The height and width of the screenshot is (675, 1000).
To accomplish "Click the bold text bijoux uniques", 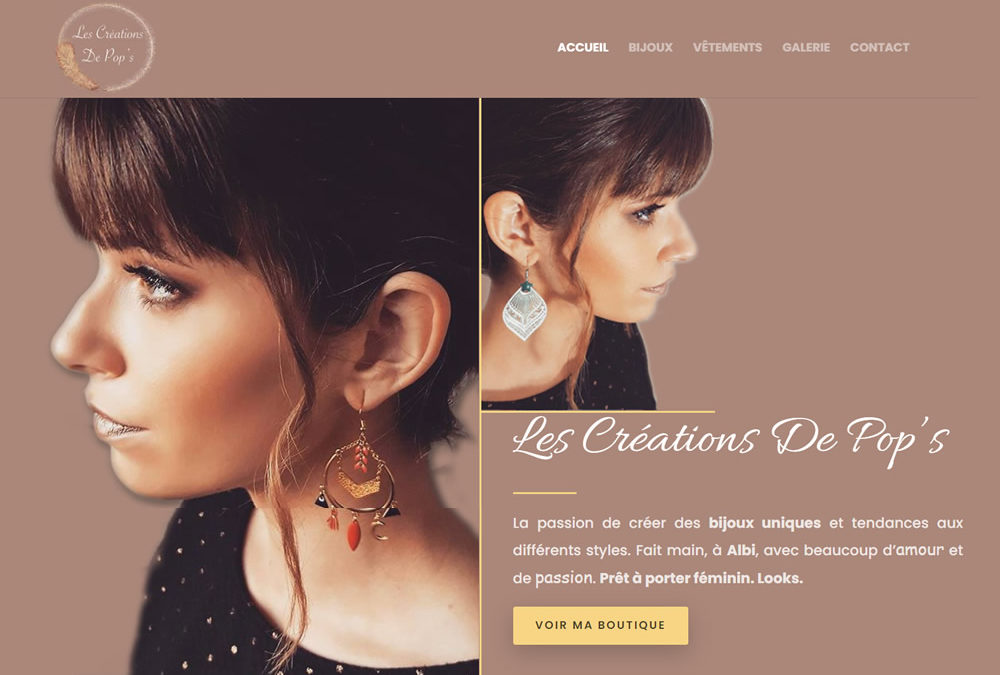I will [x=765, y=523].
